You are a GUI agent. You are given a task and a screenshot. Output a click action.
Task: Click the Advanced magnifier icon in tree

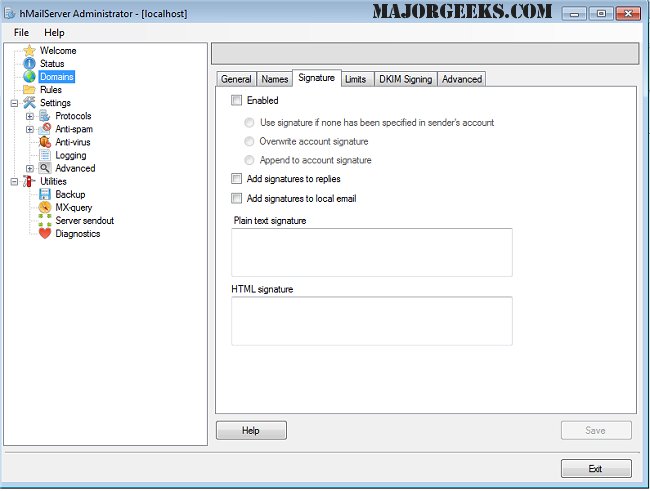pyautogui.click(x=45, y=168)
